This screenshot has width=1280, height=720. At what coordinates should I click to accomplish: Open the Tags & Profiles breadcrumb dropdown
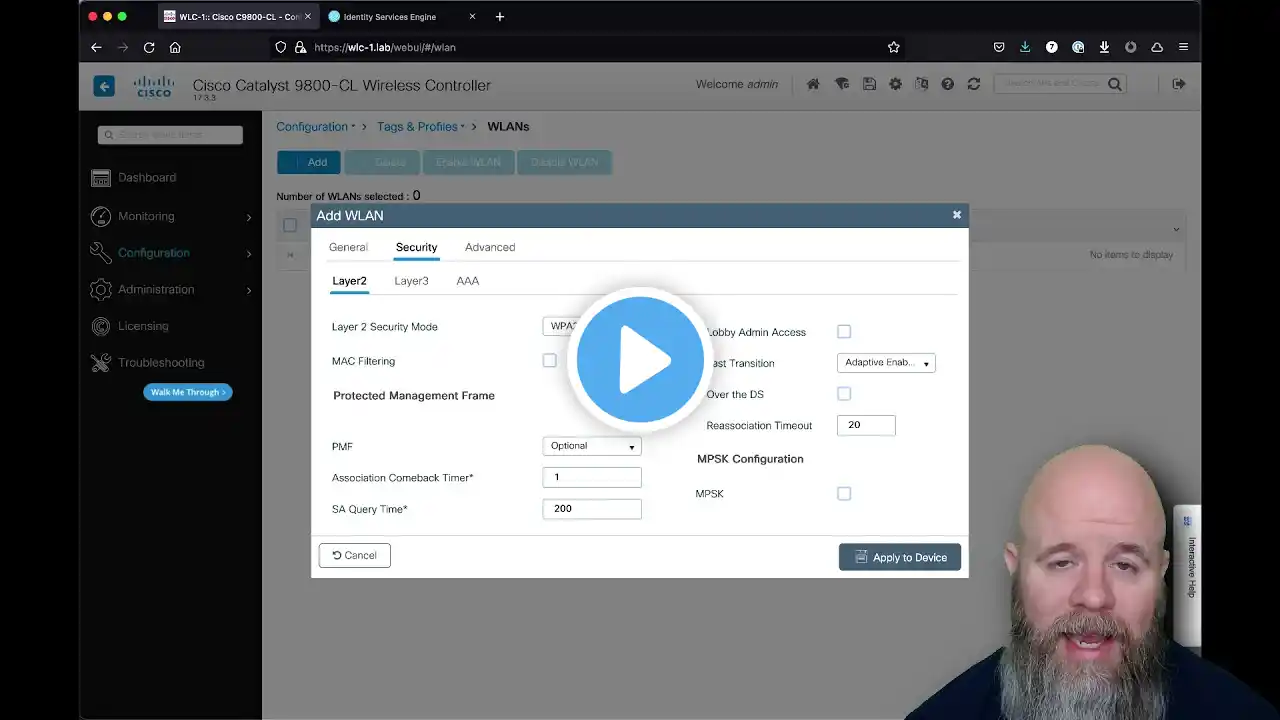(421, 127)
